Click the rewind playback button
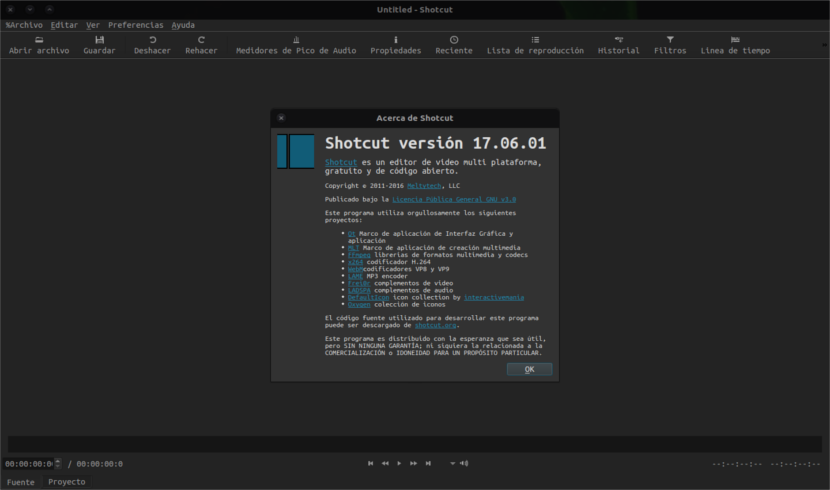The height and width of the screenshot is (490, 830). pos(385,464)
